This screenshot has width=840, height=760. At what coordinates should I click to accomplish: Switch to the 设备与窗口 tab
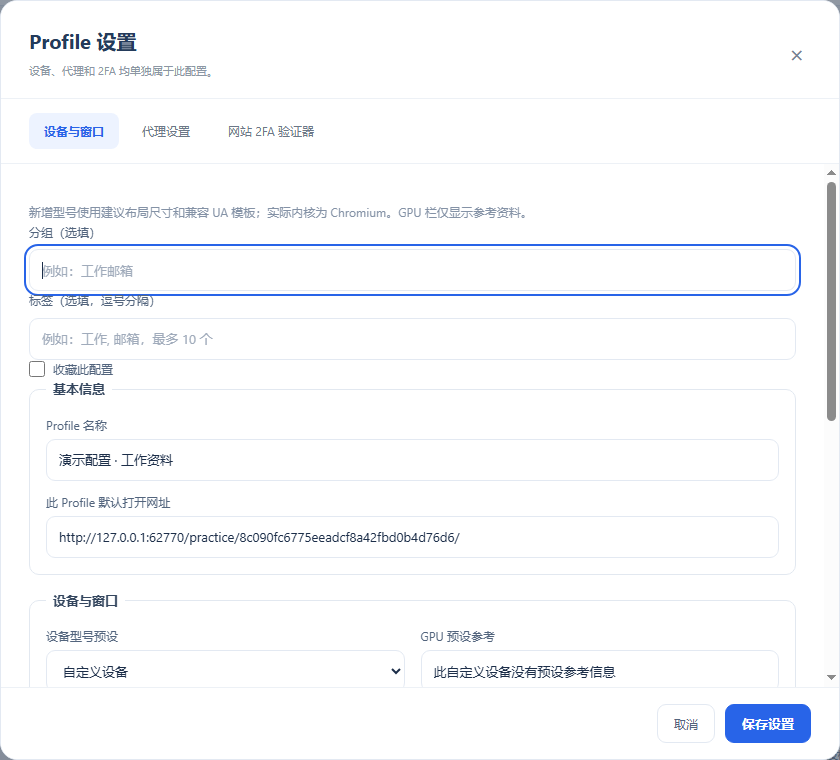[74, 131]
